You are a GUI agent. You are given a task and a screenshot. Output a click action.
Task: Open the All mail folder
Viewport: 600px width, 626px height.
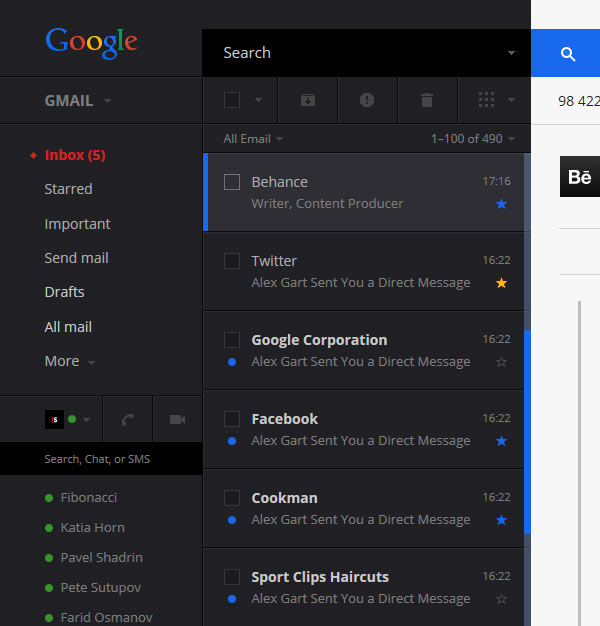[68, 327]
